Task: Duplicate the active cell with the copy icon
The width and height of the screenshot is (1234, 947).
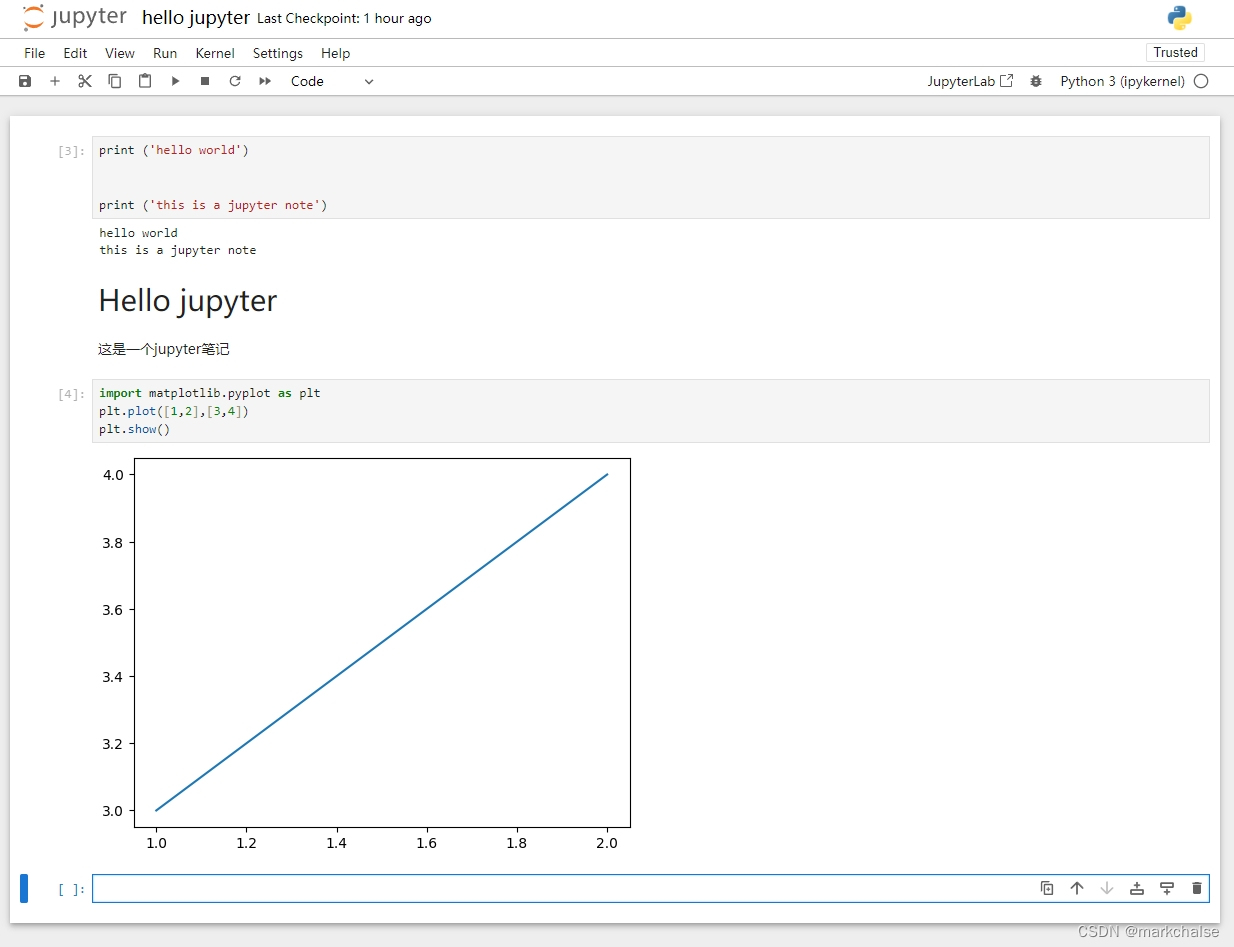Action: point(1047,888)
